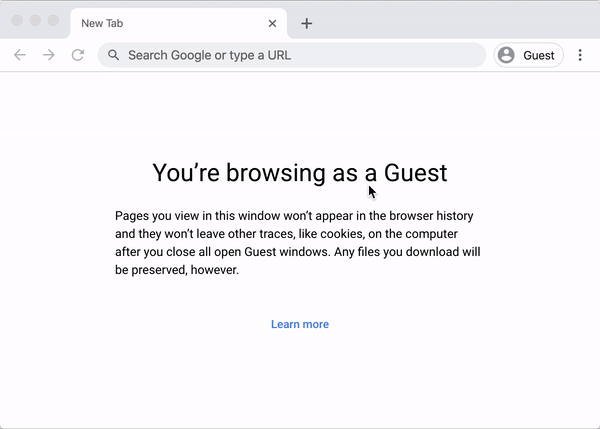Viewport: 600px width, 429px height.
Task: Focus the Search Google or type a URL field
Action: click(x=292, y=55)
